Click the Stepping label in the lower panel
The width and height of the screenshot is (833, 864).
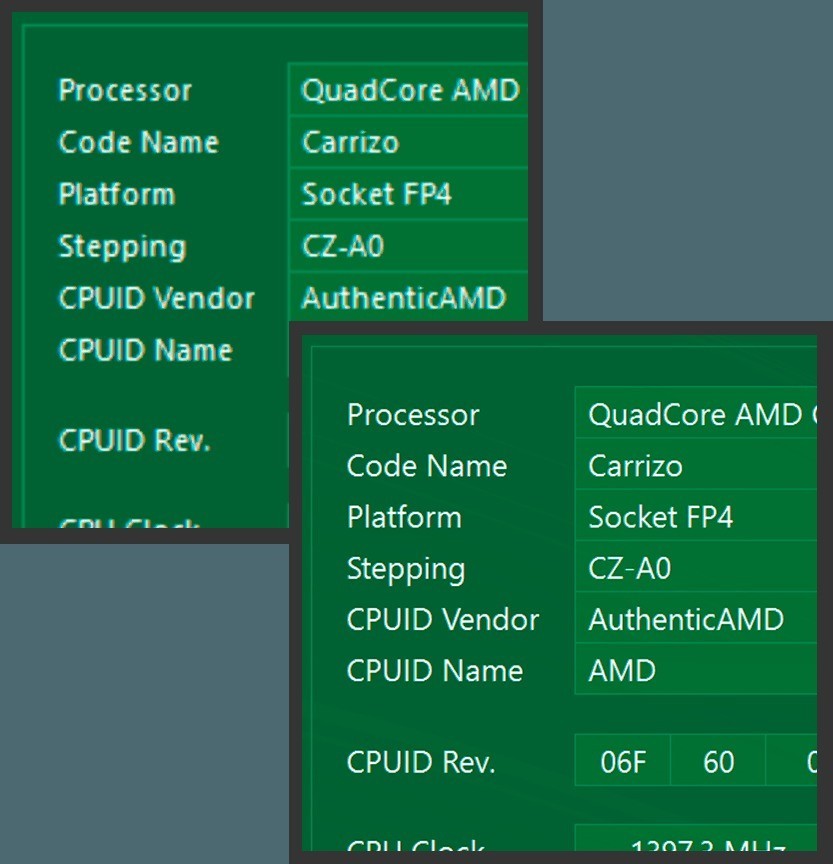[405, 569]
